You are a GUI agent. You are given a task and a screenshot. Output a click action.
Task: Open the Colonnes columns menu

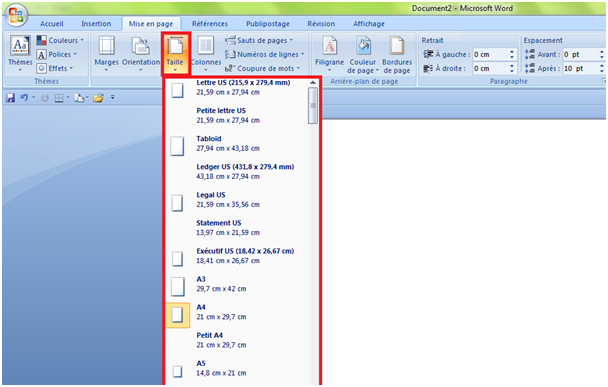[x=206, y=54]
